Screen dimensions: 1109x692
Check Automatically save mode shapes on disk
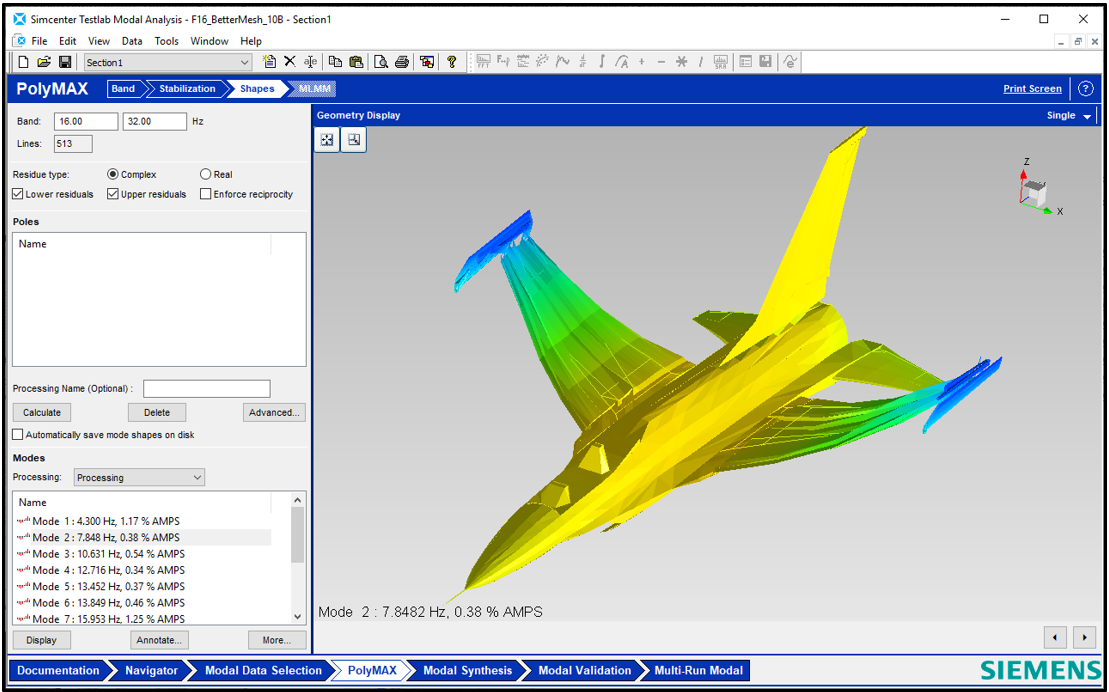pyautogui.click(x=18, y=435)
